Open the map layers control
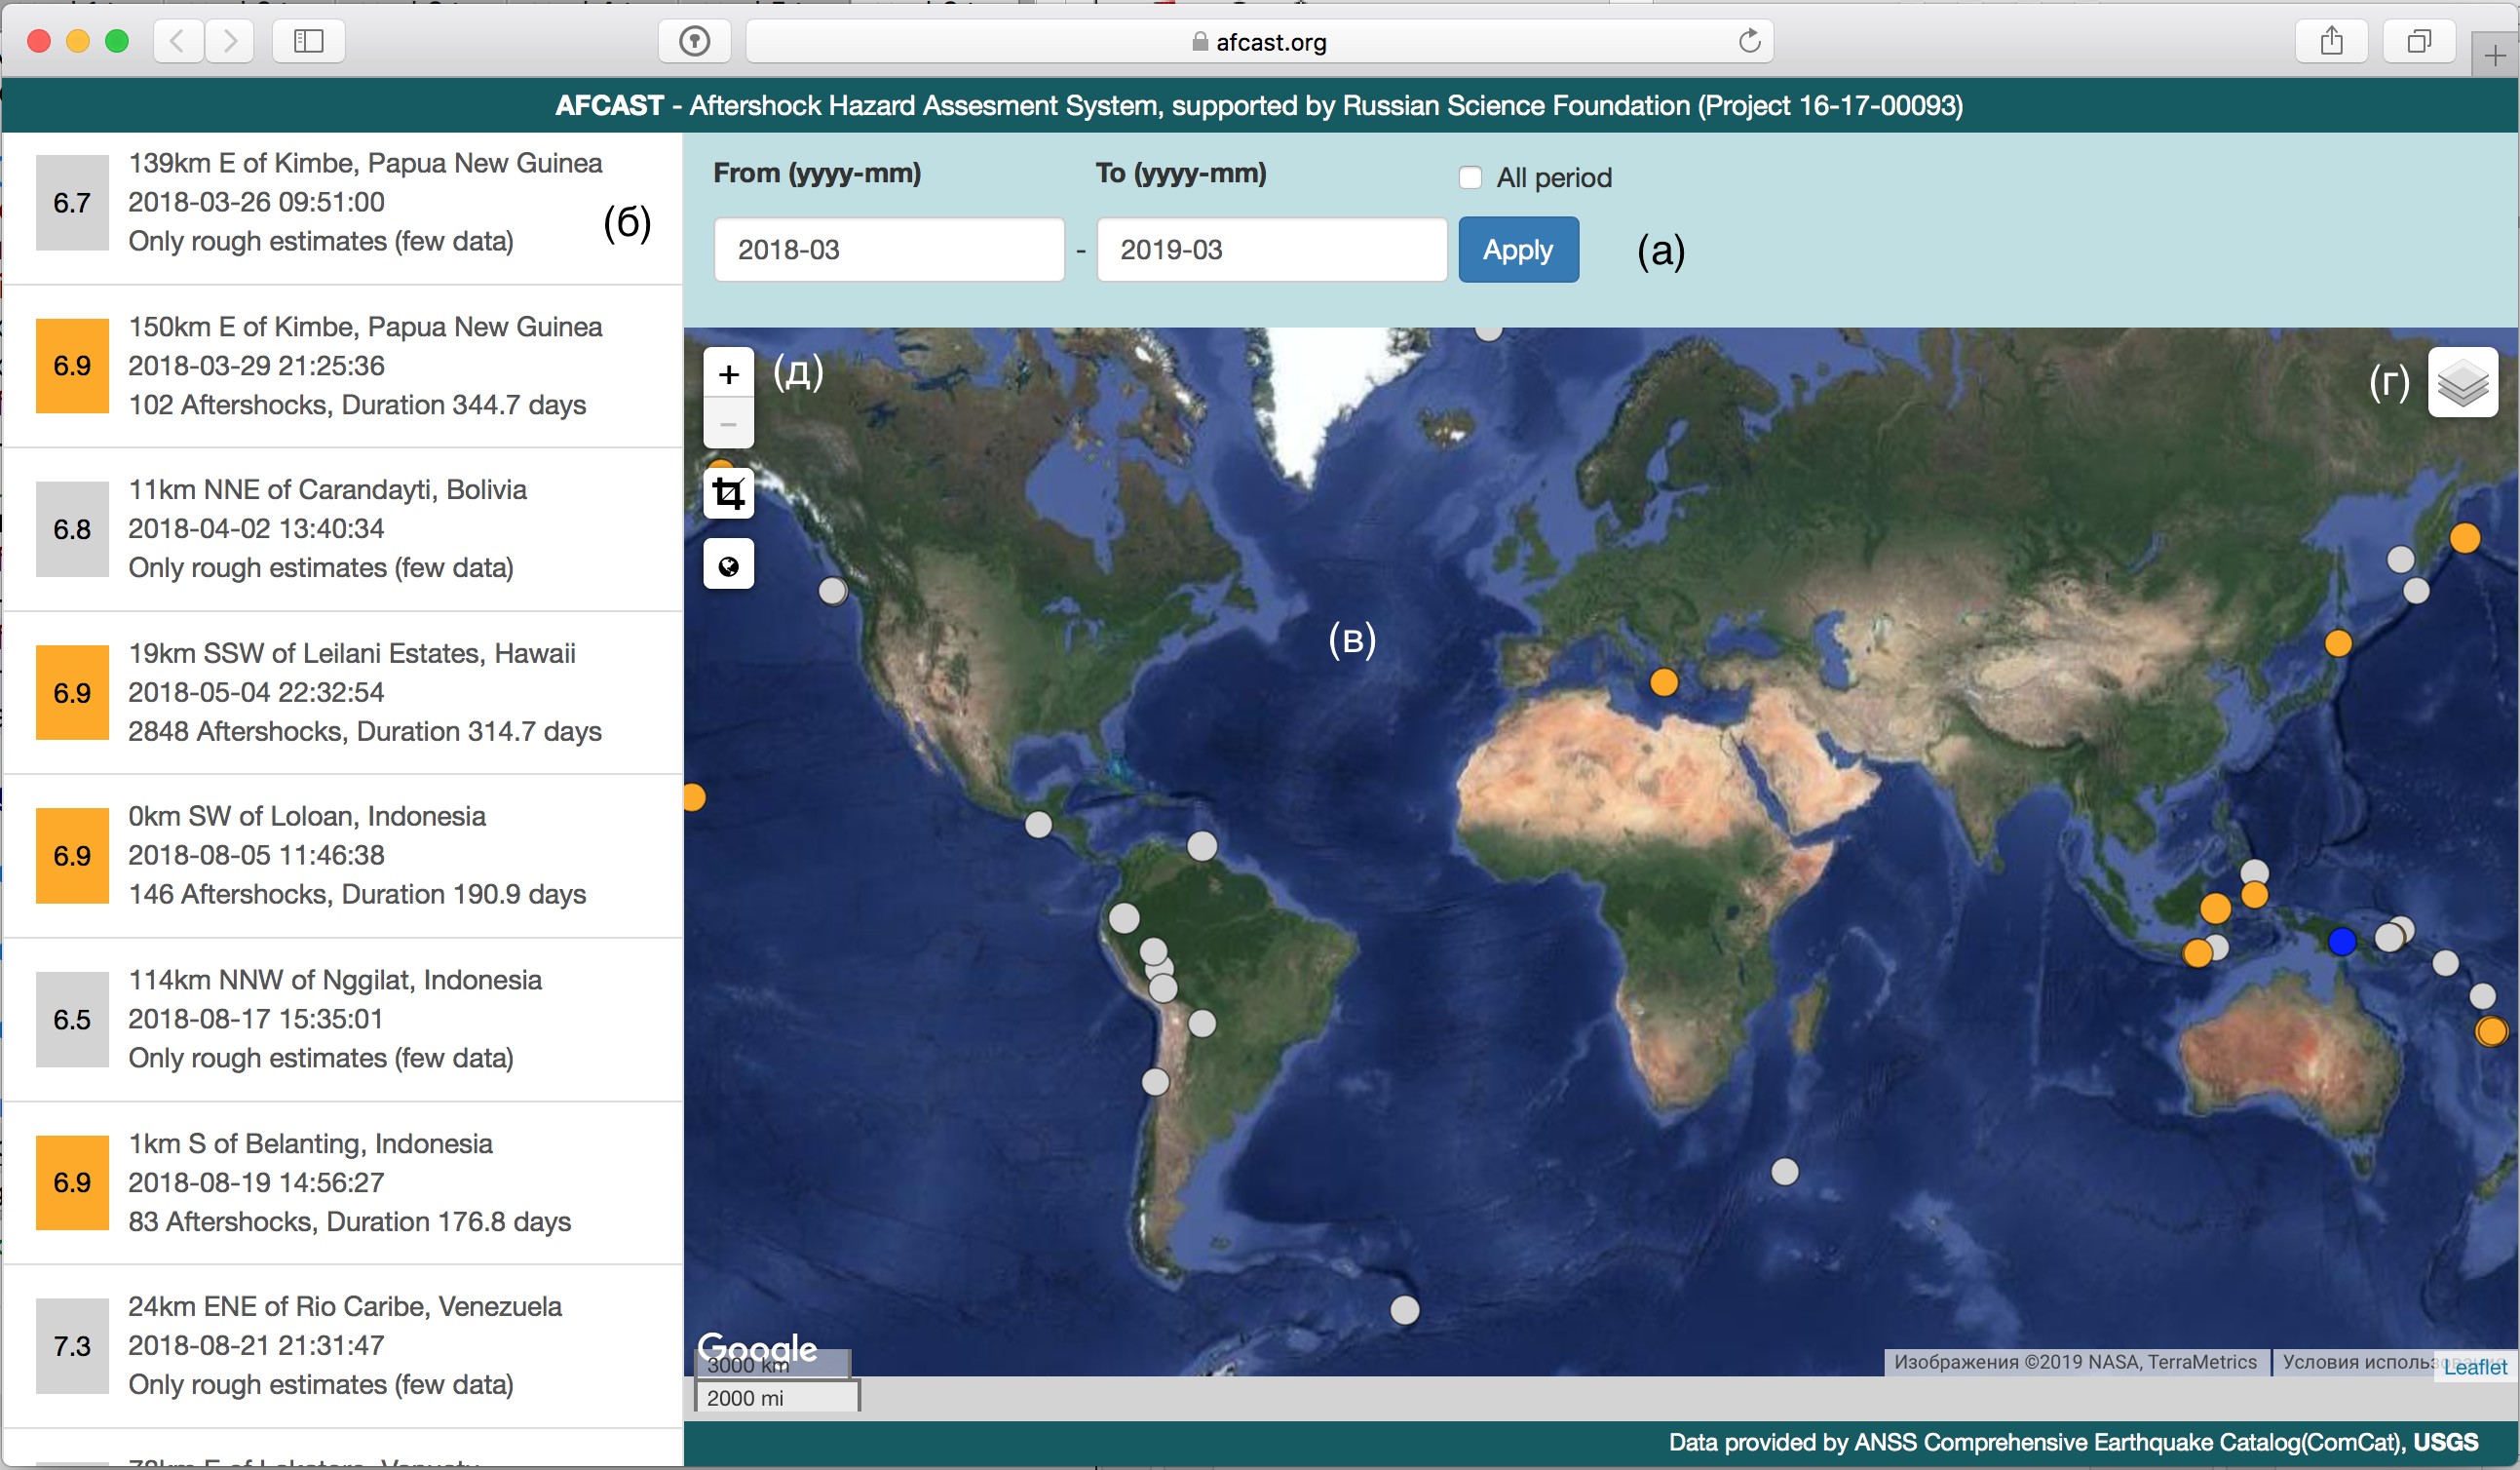This screenshot has width=2520, height=1470. coord(2462,382)
